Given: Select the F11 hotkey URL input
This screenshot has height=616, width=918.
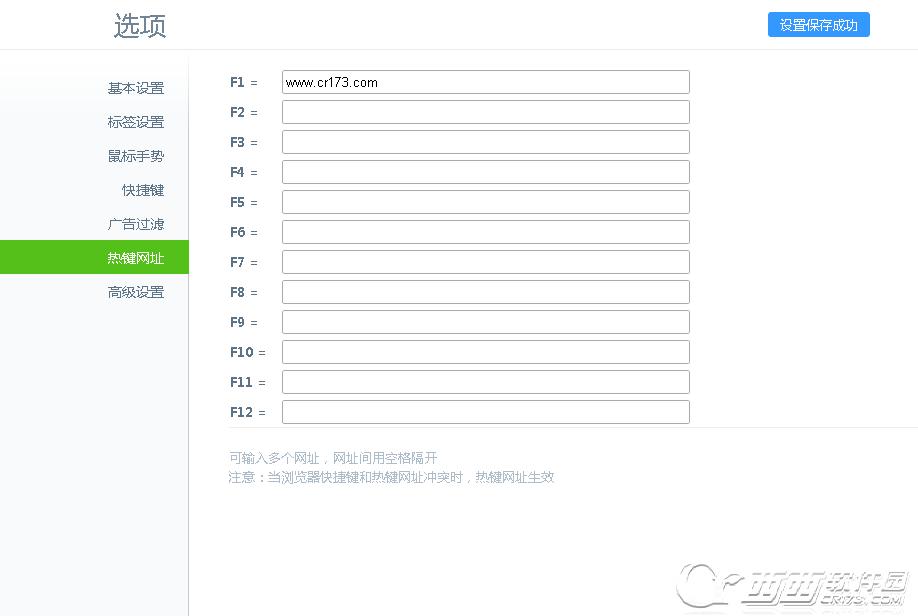Looking at the screenshot, I should 485,382.
